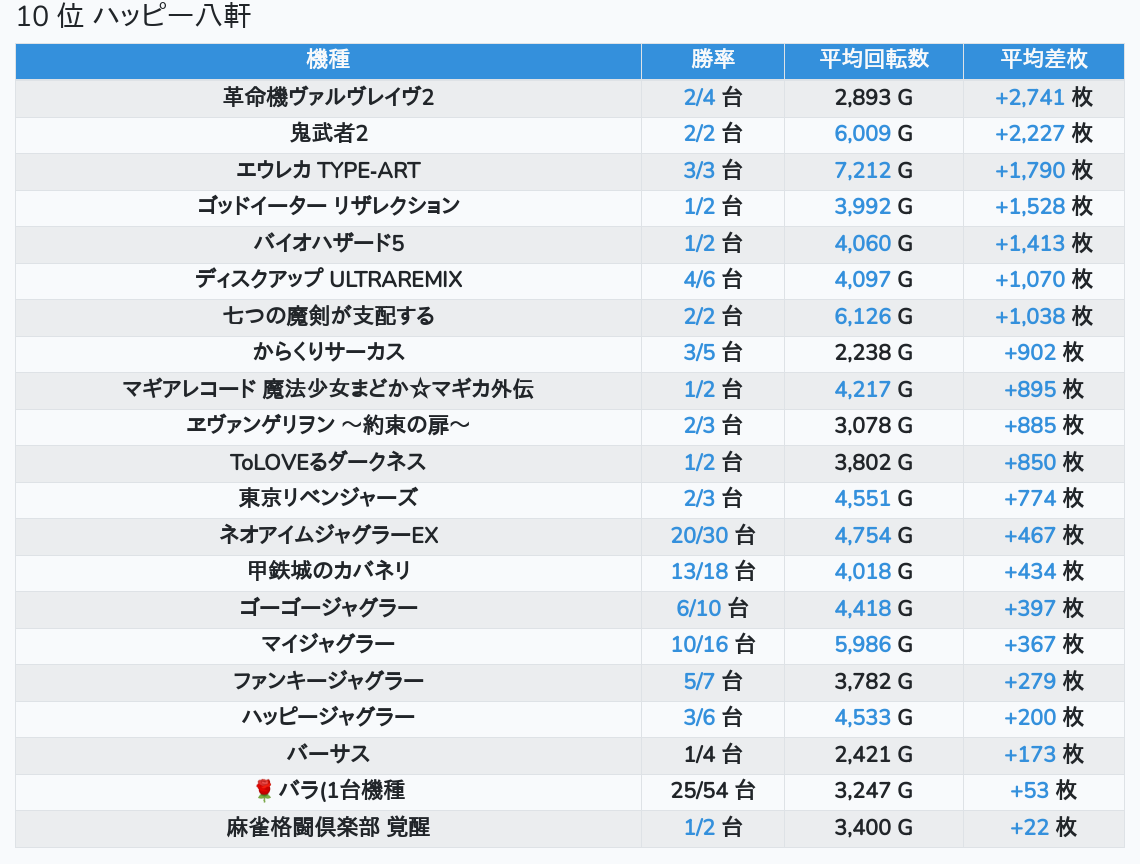Click the 平均回転数 column header

874,59
